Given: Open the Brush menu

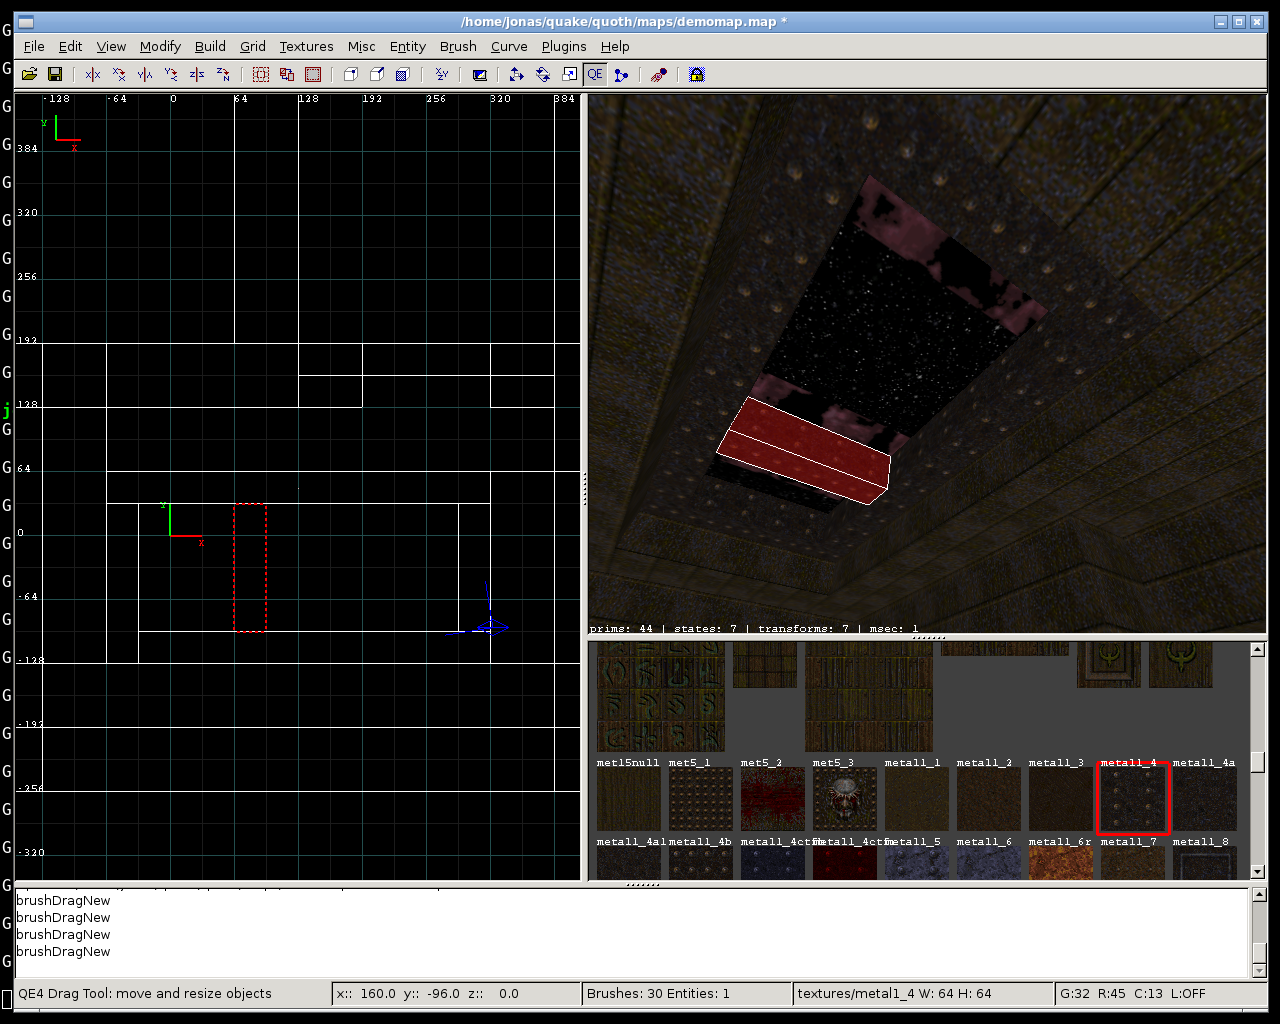Looking at the screenshot, I should click(x=458, y=46).
